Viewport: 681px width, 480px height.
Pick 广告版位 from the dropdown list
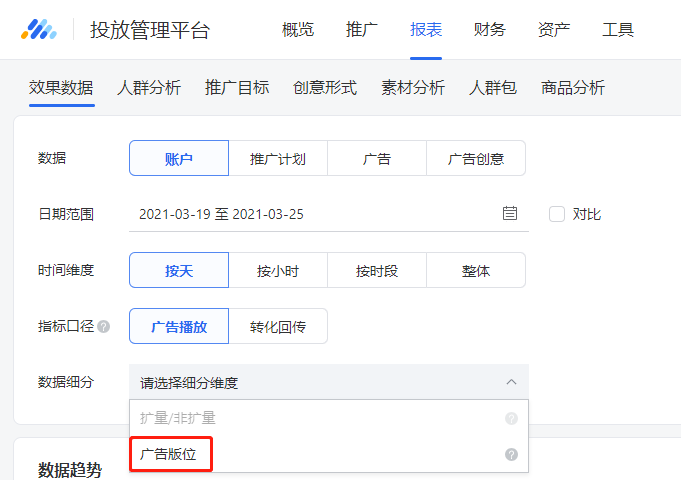point(329,454)
